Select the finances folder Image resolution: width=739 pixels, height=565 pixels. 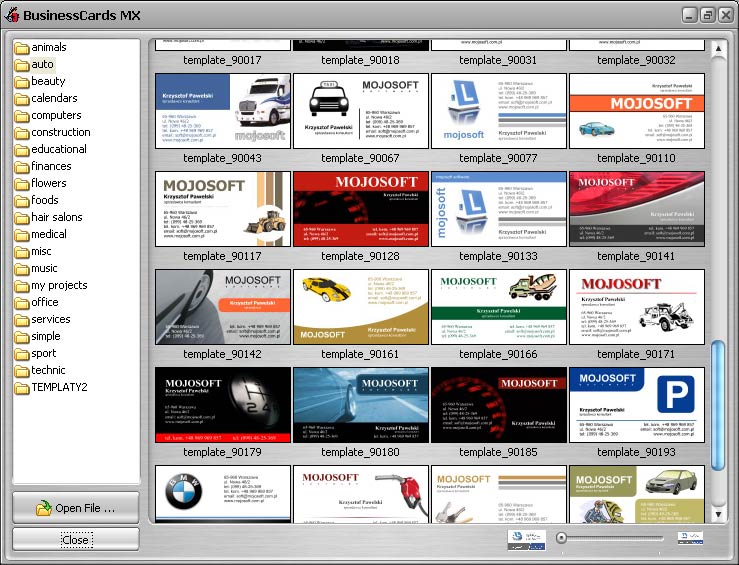tap(43, 166)
